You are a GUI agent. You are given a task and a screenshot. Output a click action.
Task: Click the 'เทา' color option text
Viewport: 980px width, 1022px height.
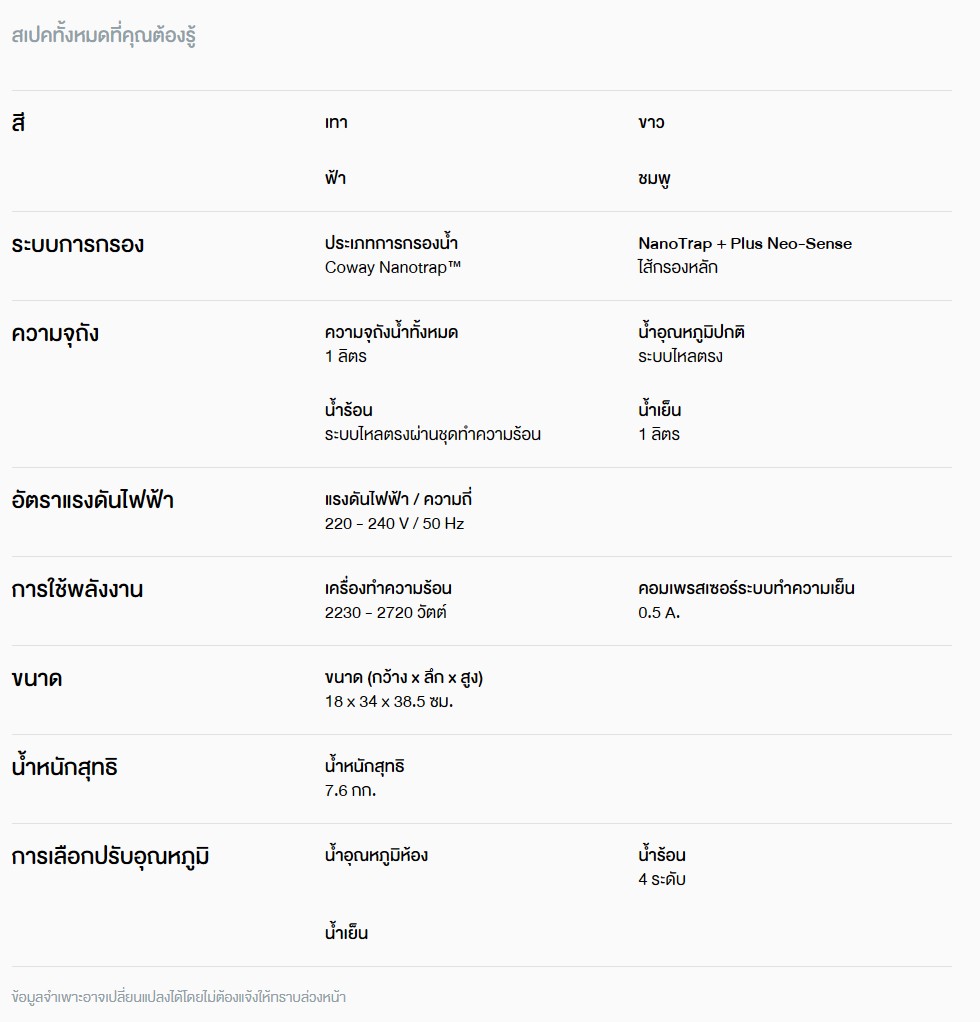click(x=336, y=123)
